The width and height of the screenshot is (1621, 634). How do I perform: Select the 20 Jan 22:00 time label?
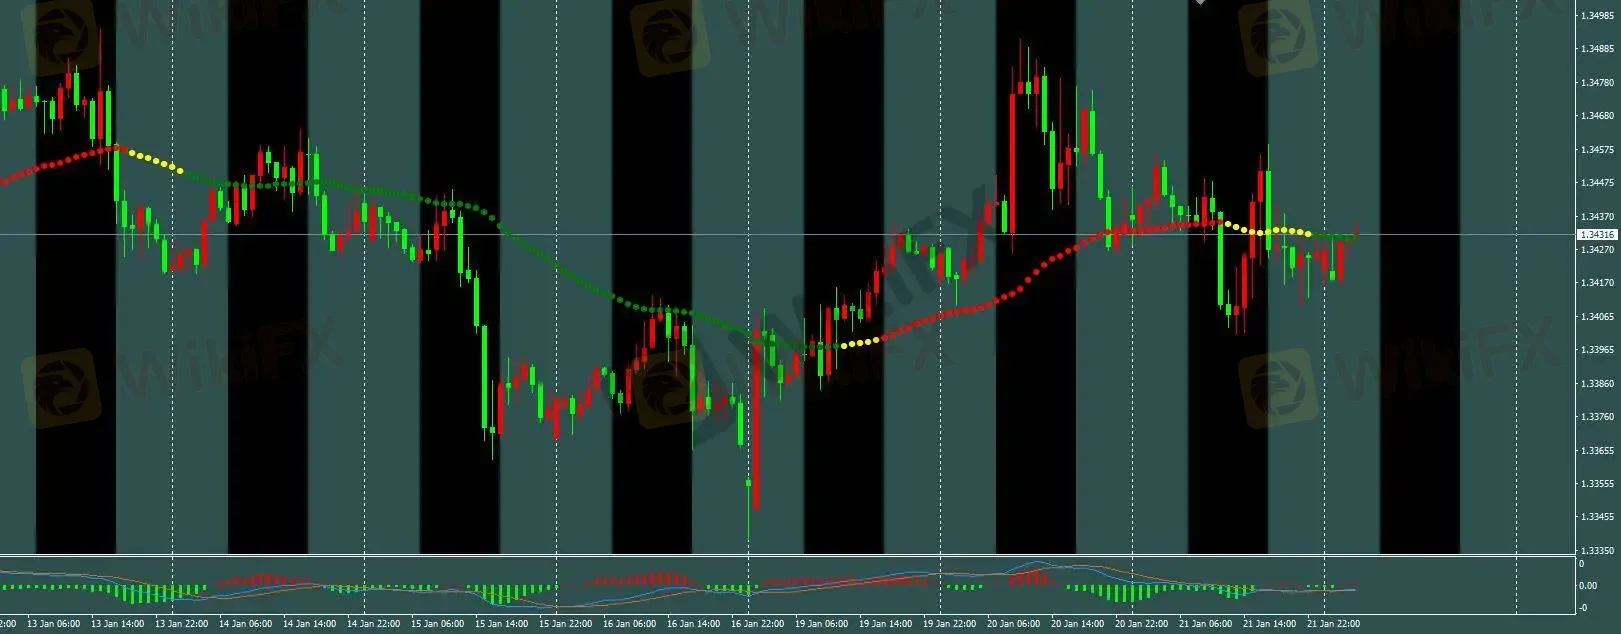click(x=1141, y=624)
